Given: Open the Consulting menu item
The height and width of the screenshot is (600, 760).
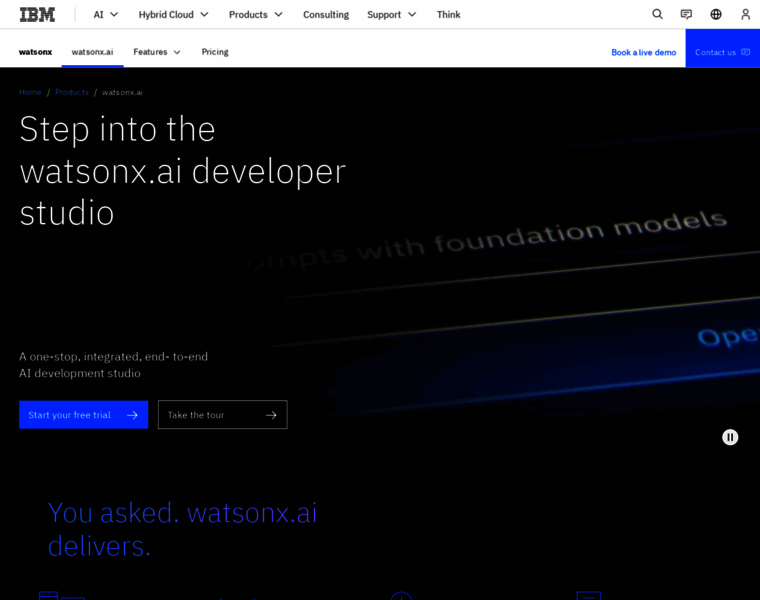Looking at the screenshot, I should coord(326,15).
